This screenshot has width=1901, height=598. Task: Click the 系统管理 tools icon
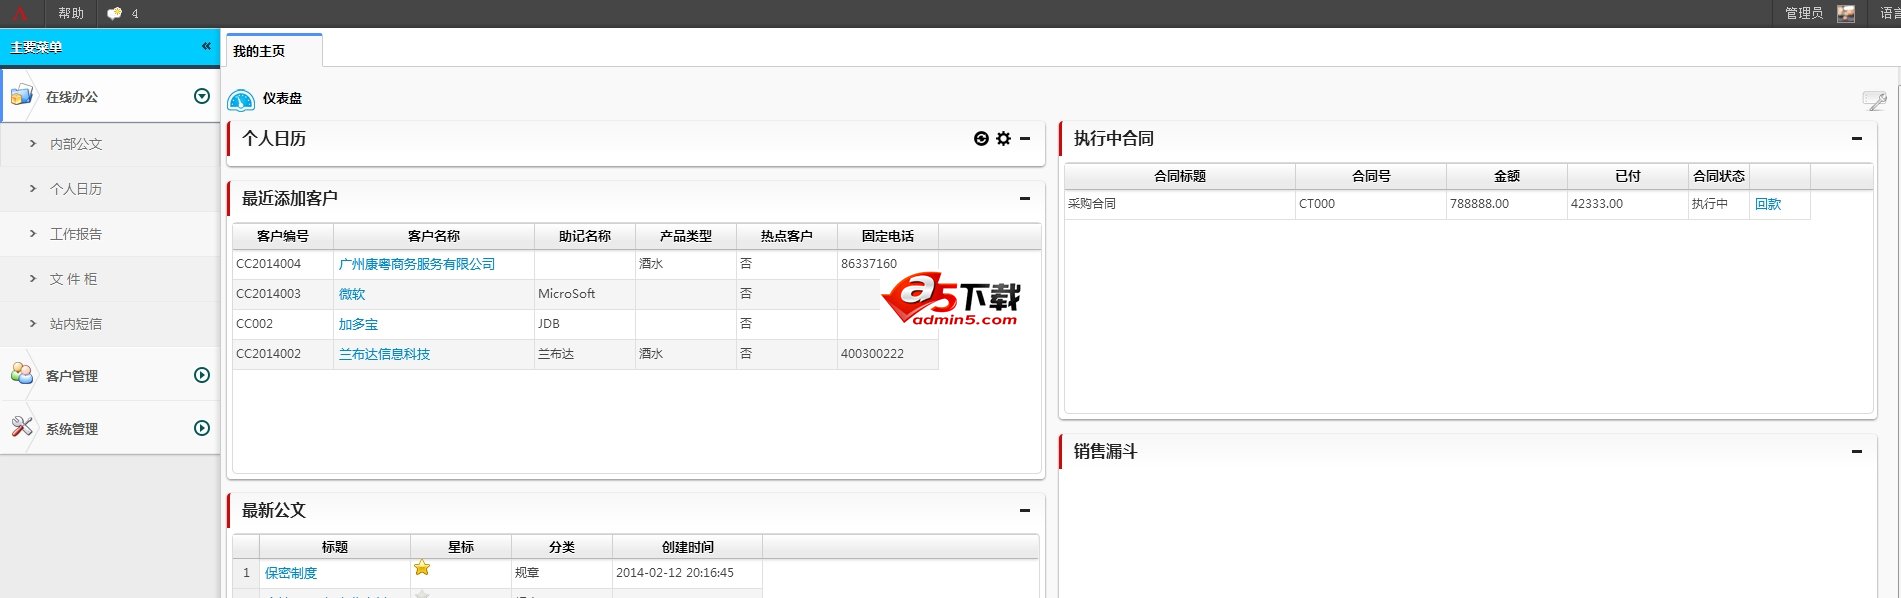tap(21, 427)
